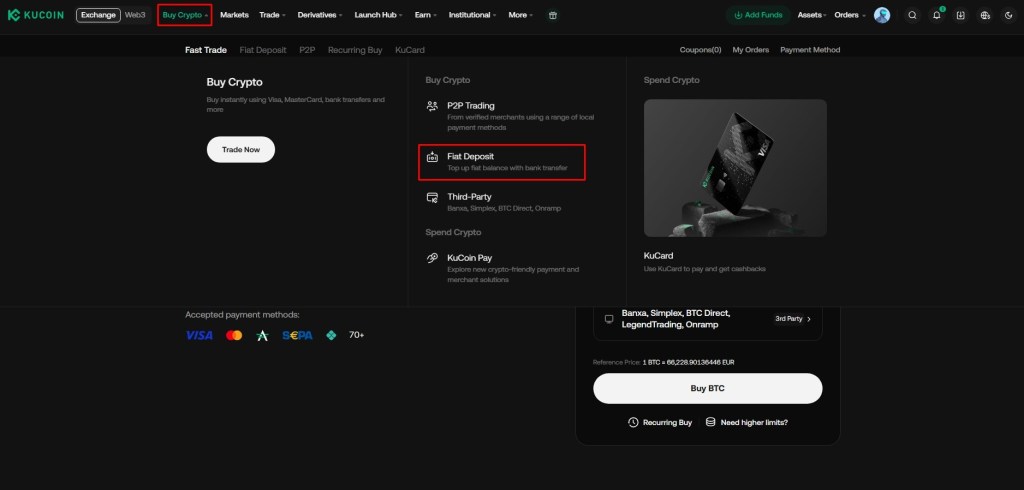
Task: Open the language globe icon
Action: click(985, 15)
